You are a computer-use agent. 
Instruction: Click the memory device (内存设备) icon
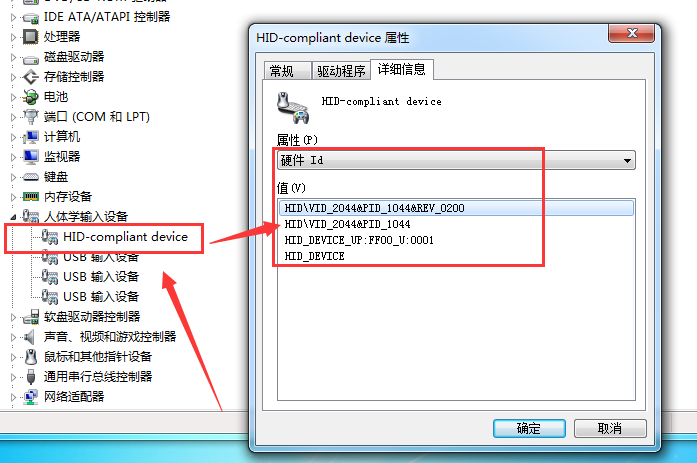[x=30, y=196]
